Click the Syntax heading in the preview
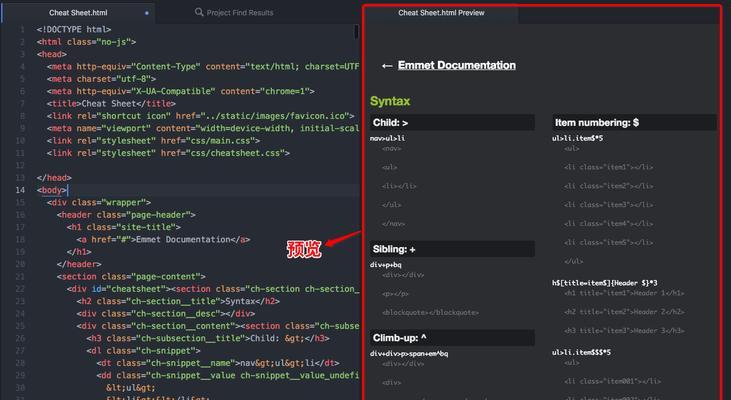The width and height of the screenshot is (731, 400). pyautogui.click(x=390, y=101)
